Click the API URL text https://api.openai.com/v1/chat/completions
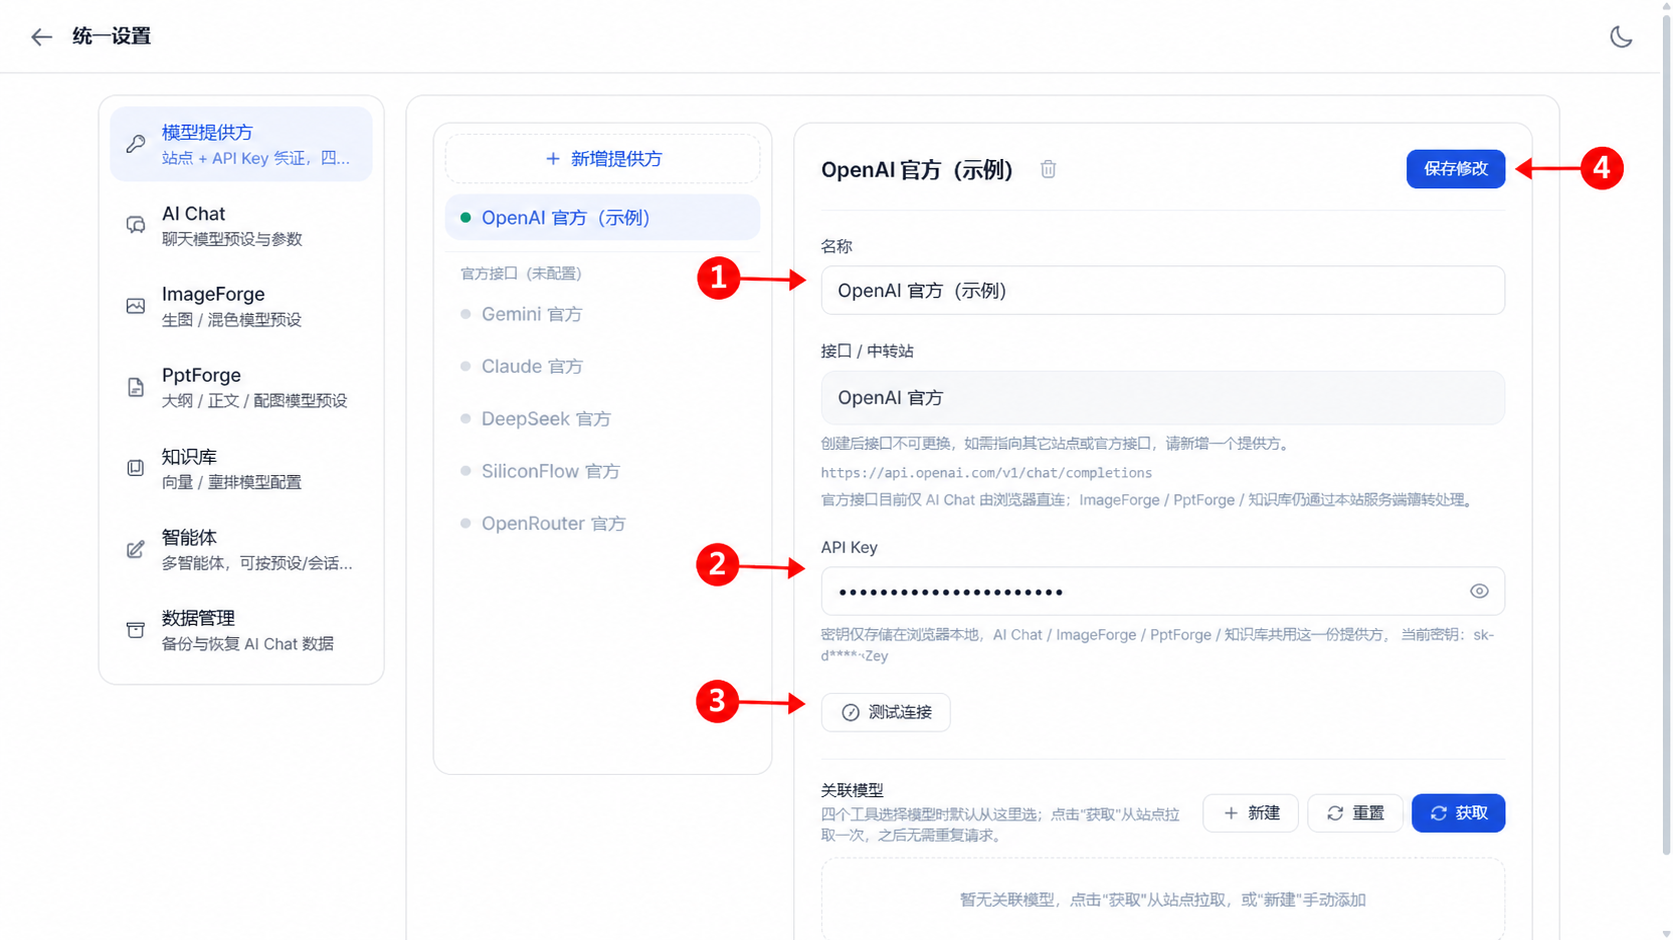The image size is (1673, 940). [986, 473]
